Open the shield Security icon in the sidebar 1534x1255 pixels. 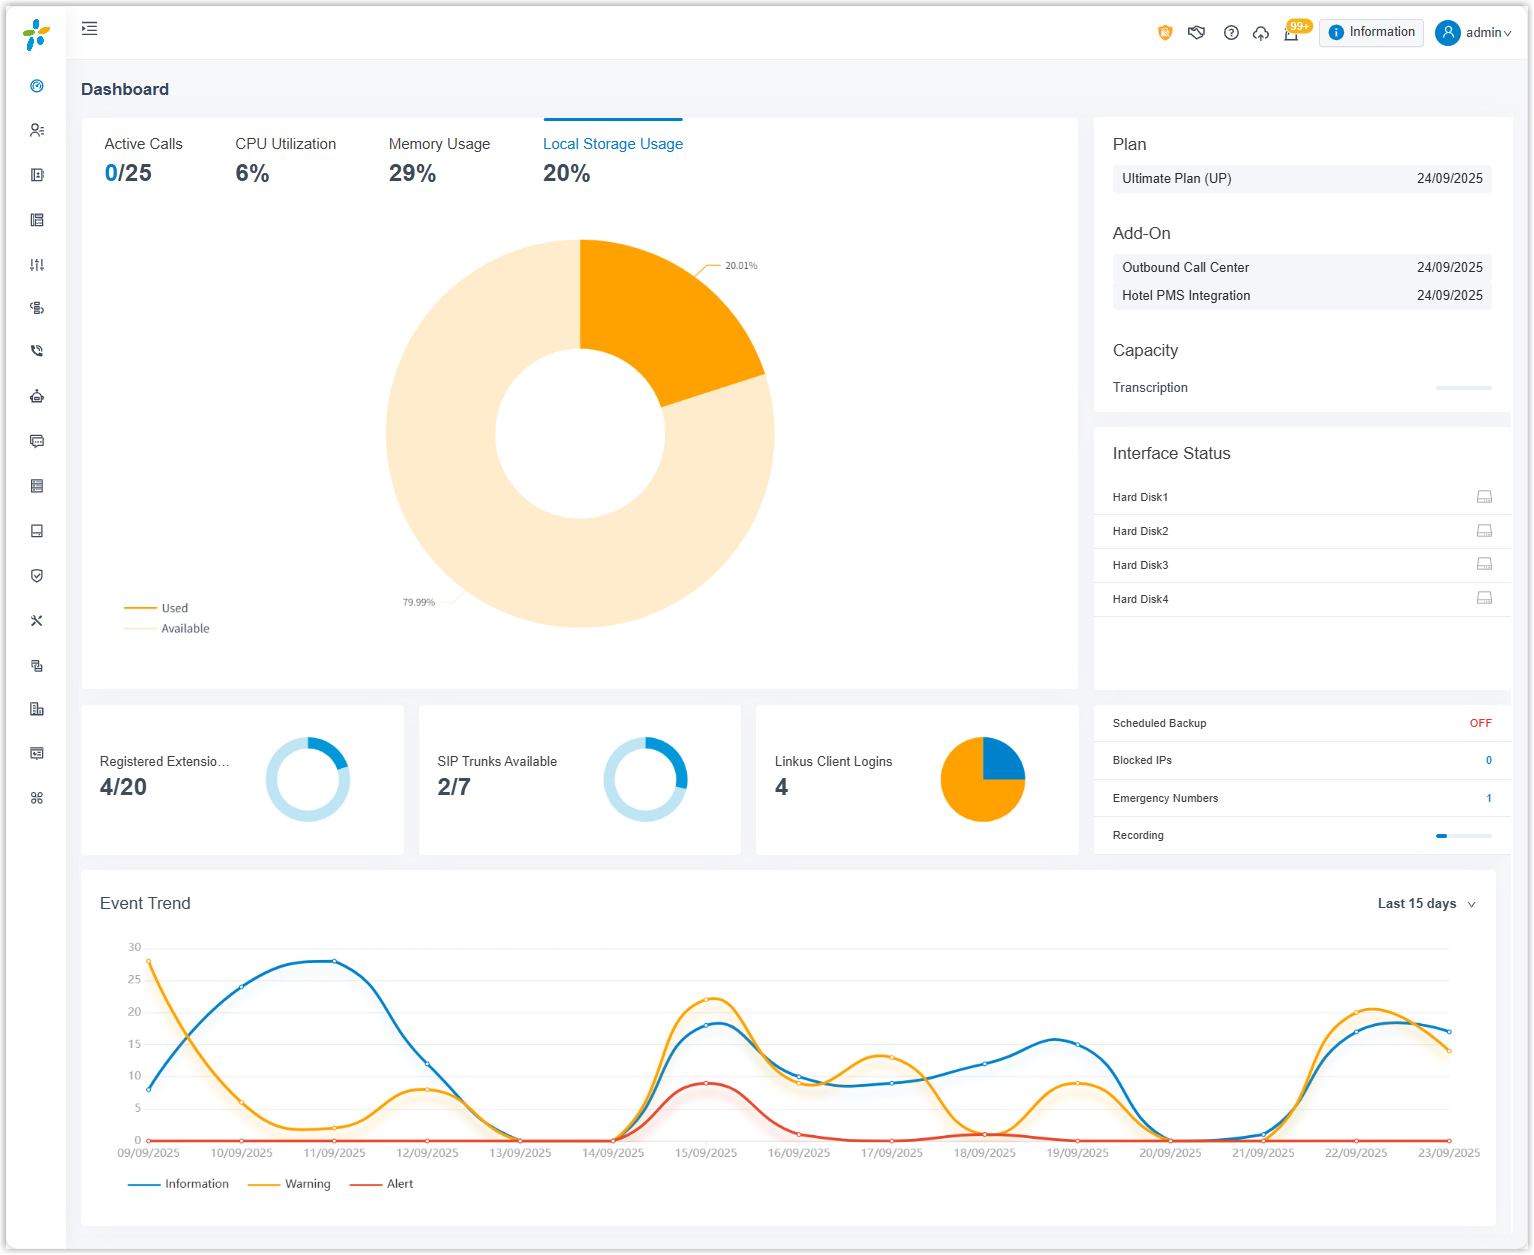coord(37,576)
